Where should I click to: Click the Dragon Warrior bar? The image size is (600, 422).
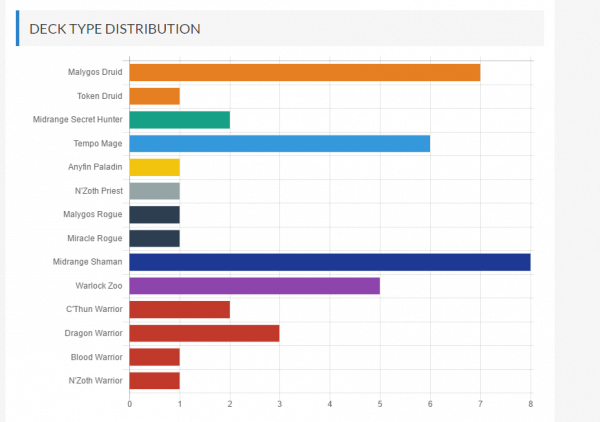[205, 332]
